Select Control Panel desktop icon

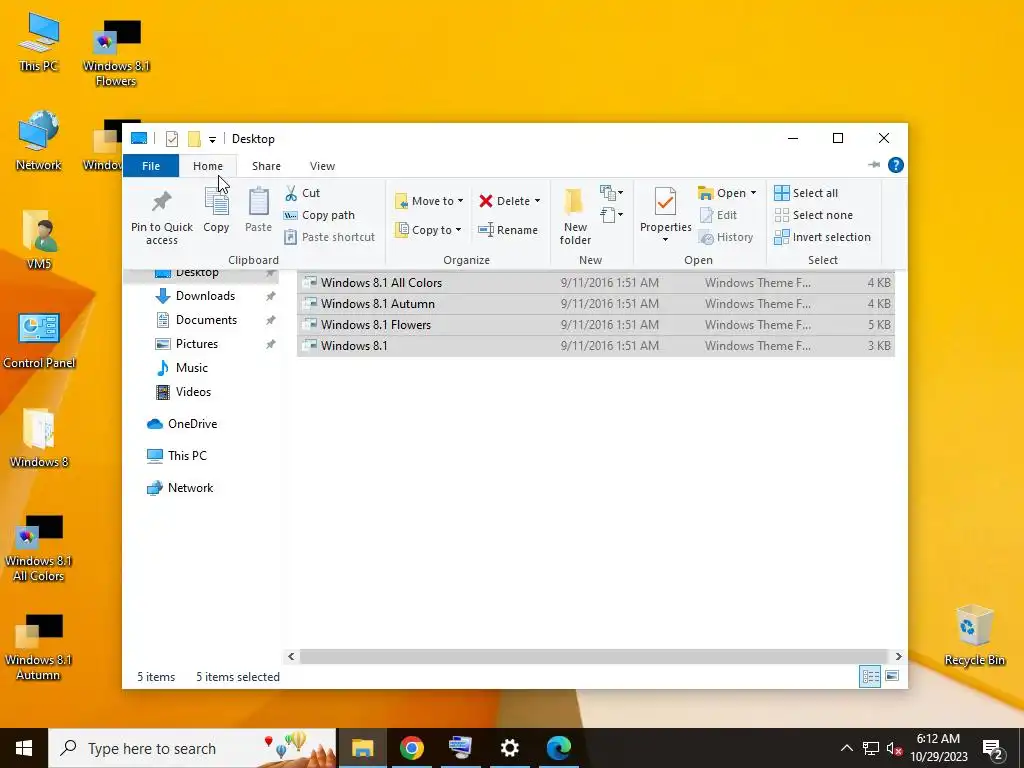click(x=39, y=341)
